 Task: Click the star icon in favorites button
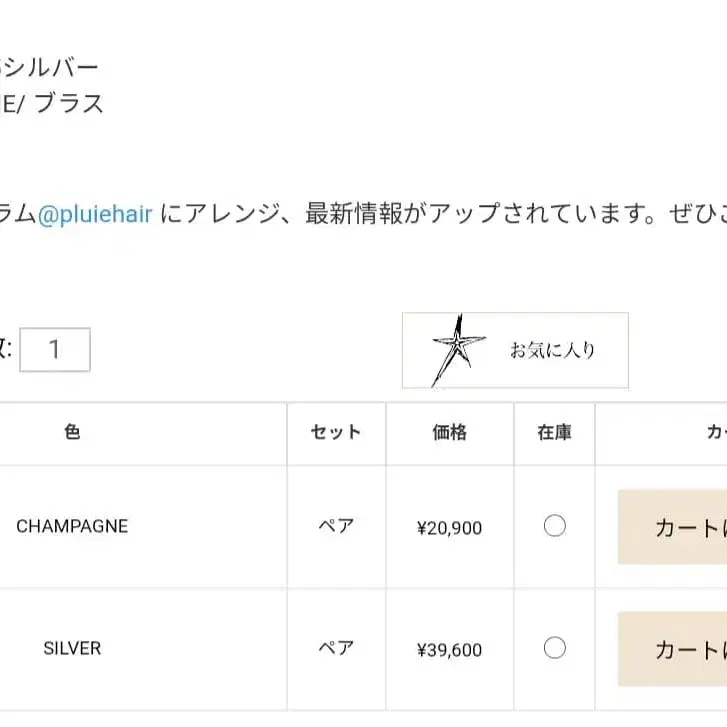[458, 350]
